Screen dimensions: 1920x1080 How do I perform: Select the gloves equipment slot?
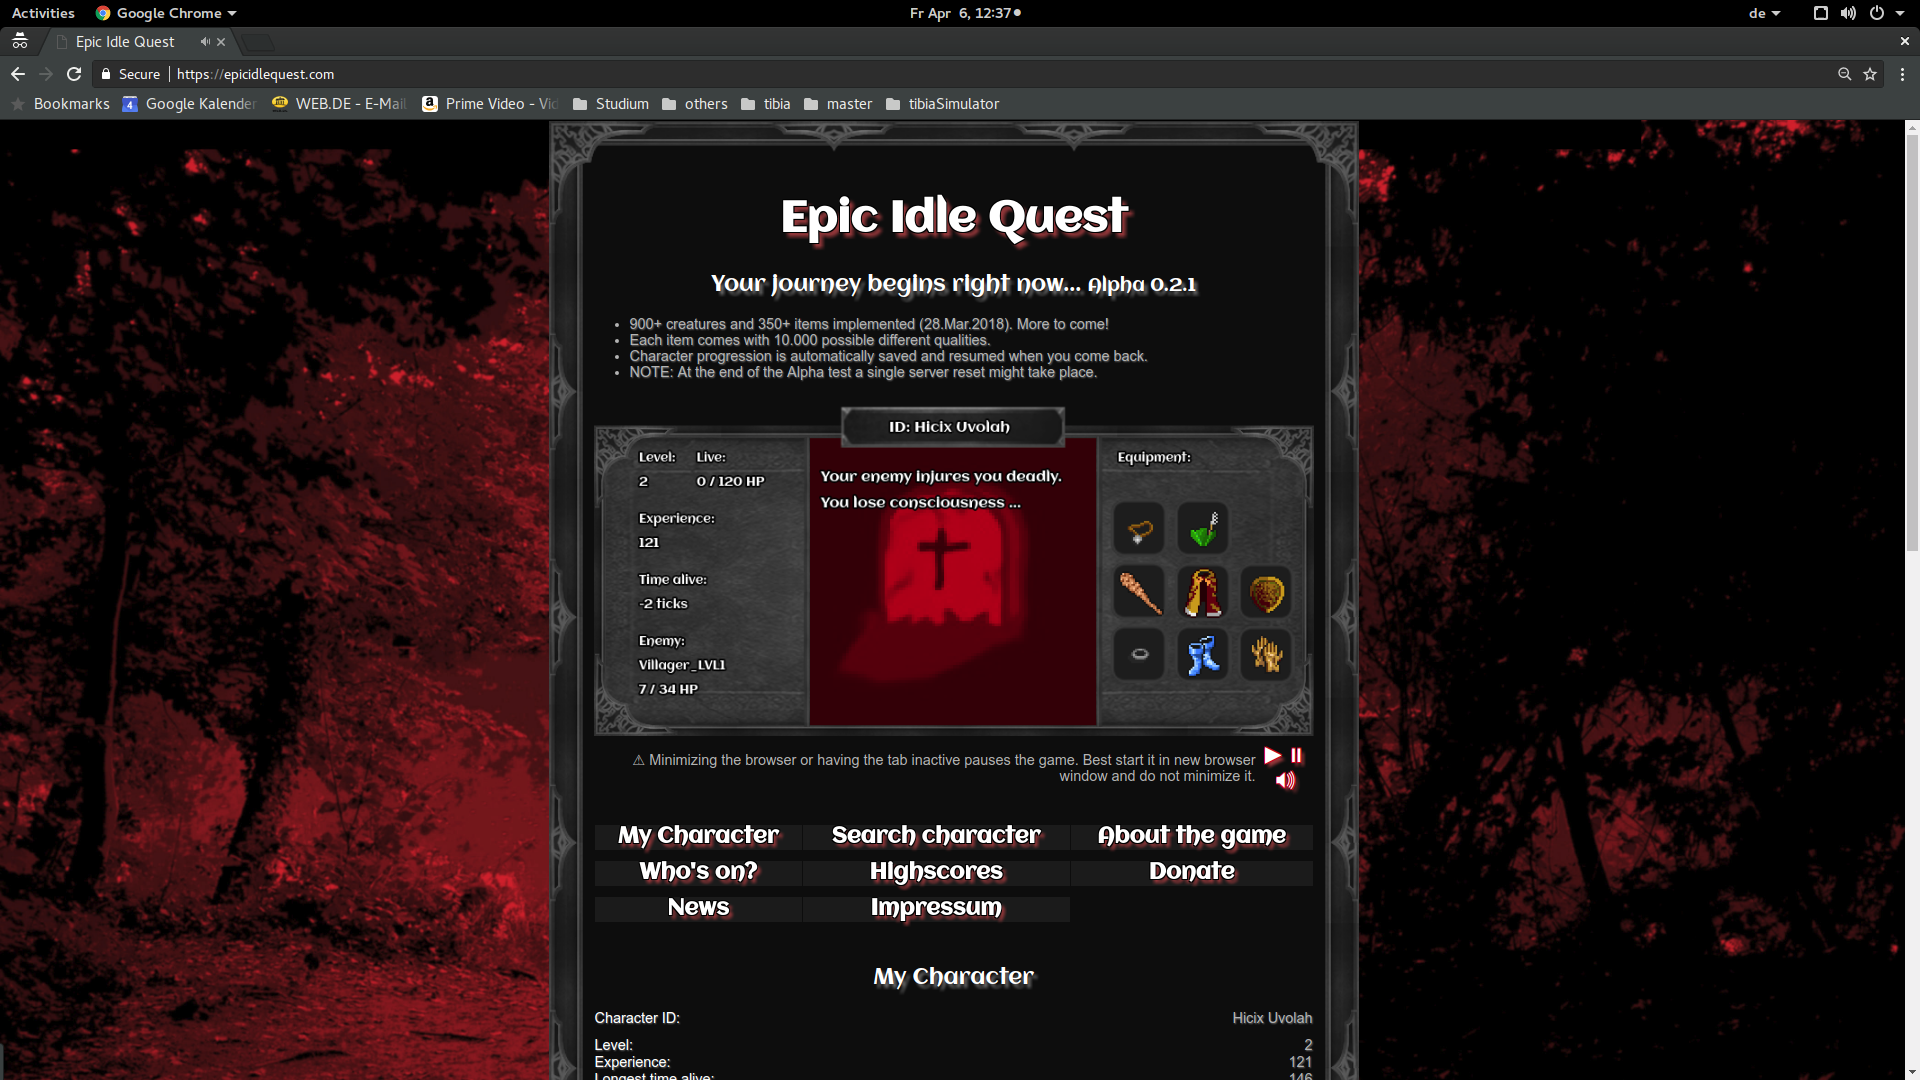(x=1265, y=655)
